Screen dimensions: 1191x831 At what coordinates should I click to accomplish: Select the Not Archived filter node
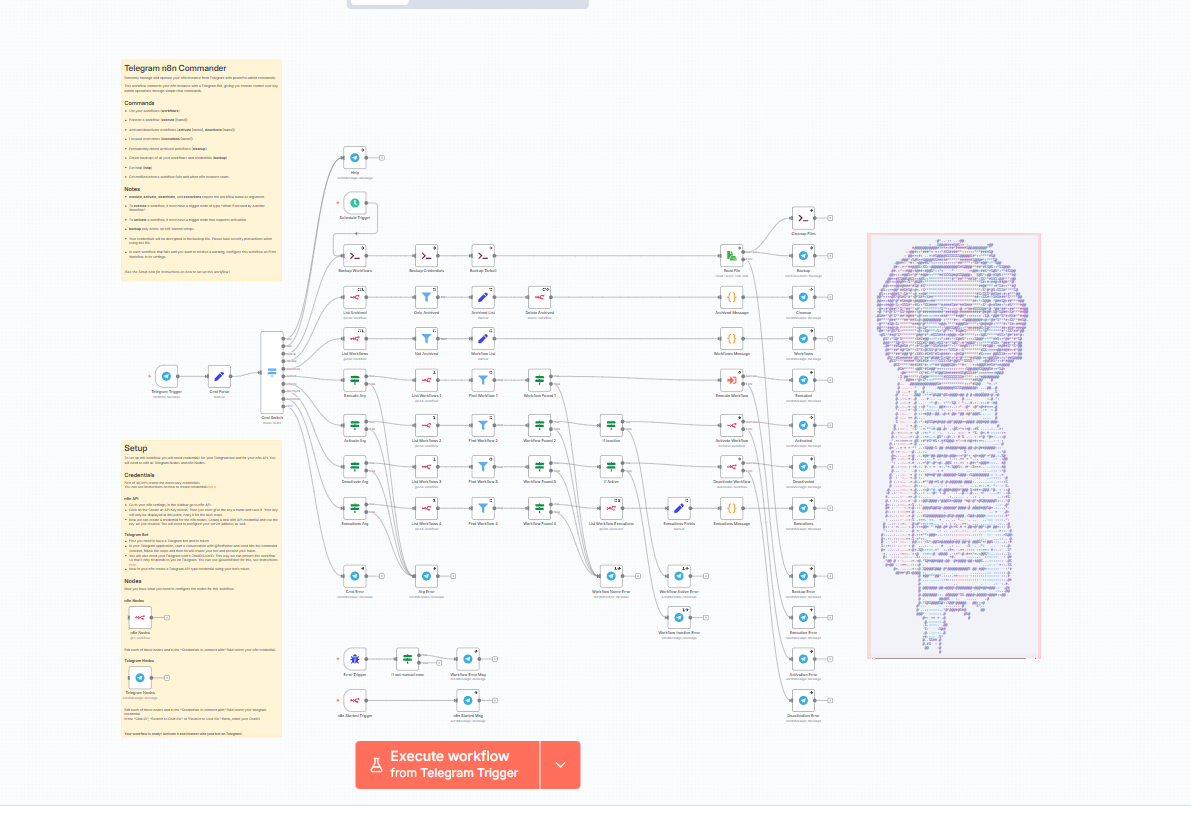click(x=426, y=339)
